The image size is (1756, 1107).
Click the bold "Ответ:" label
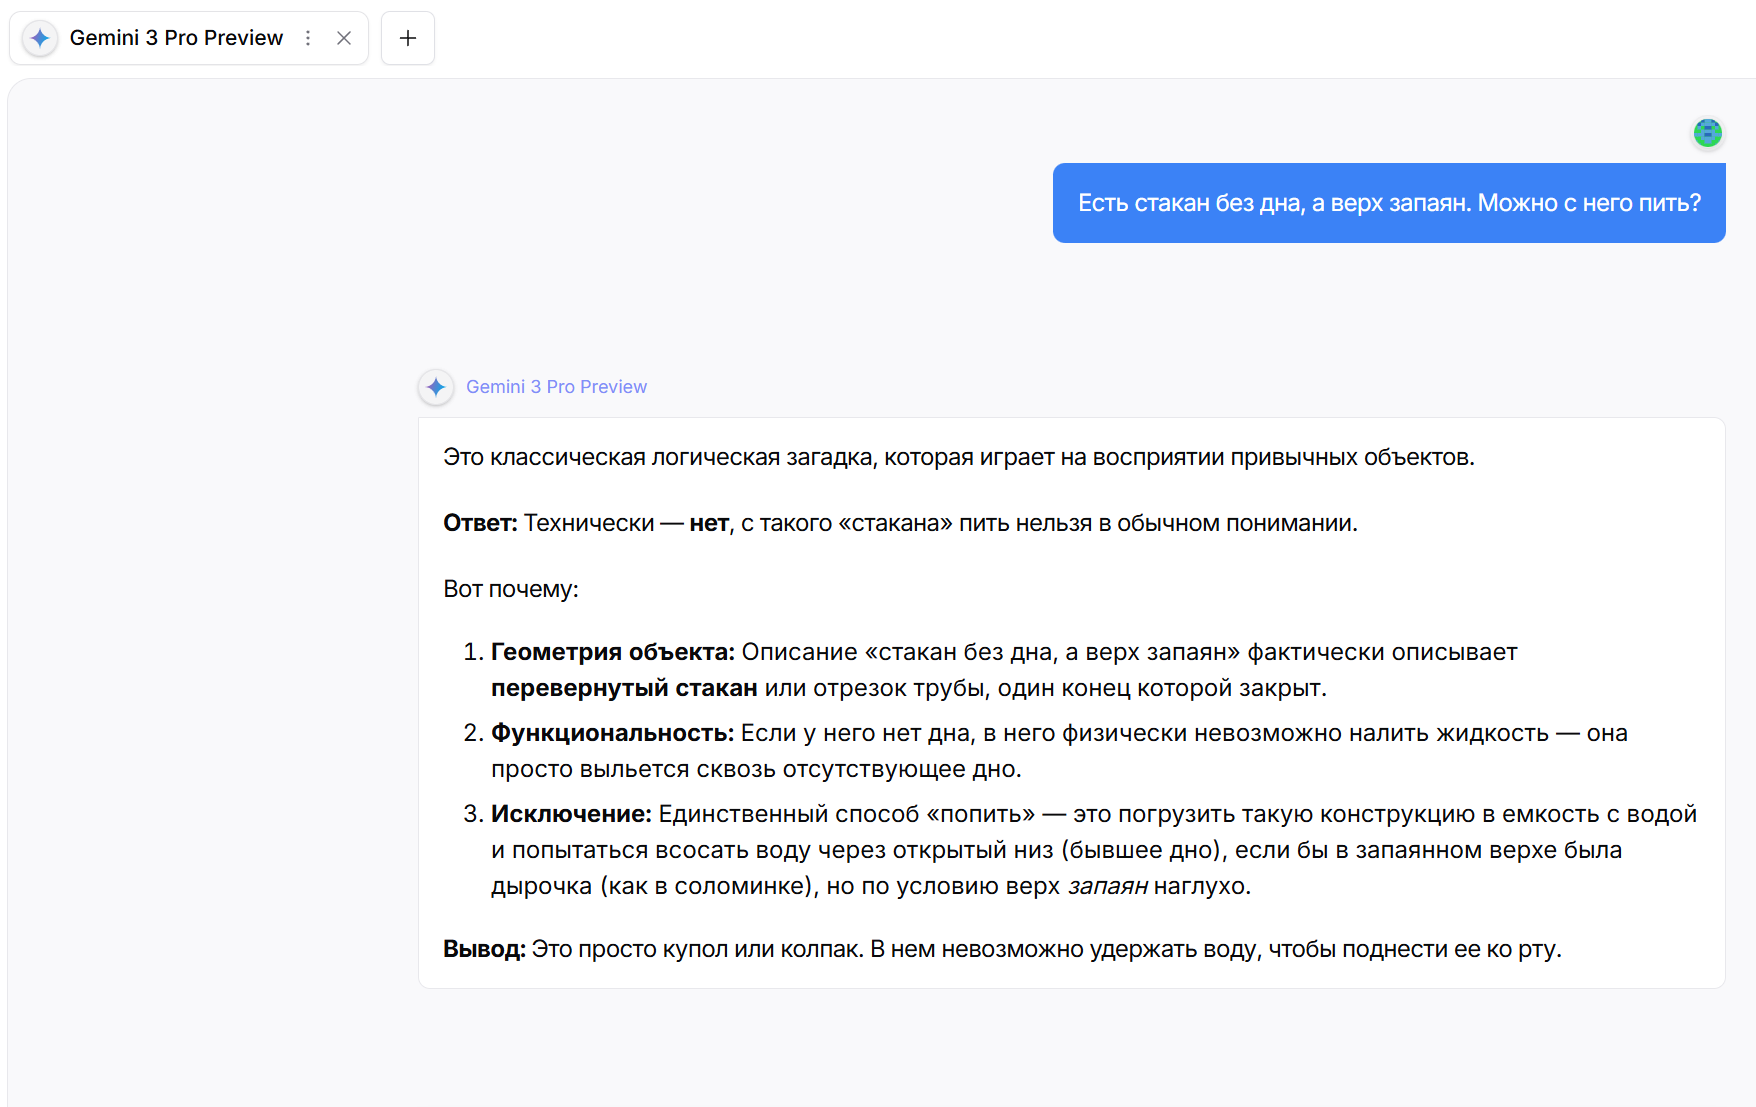click(x=480, y=523)
